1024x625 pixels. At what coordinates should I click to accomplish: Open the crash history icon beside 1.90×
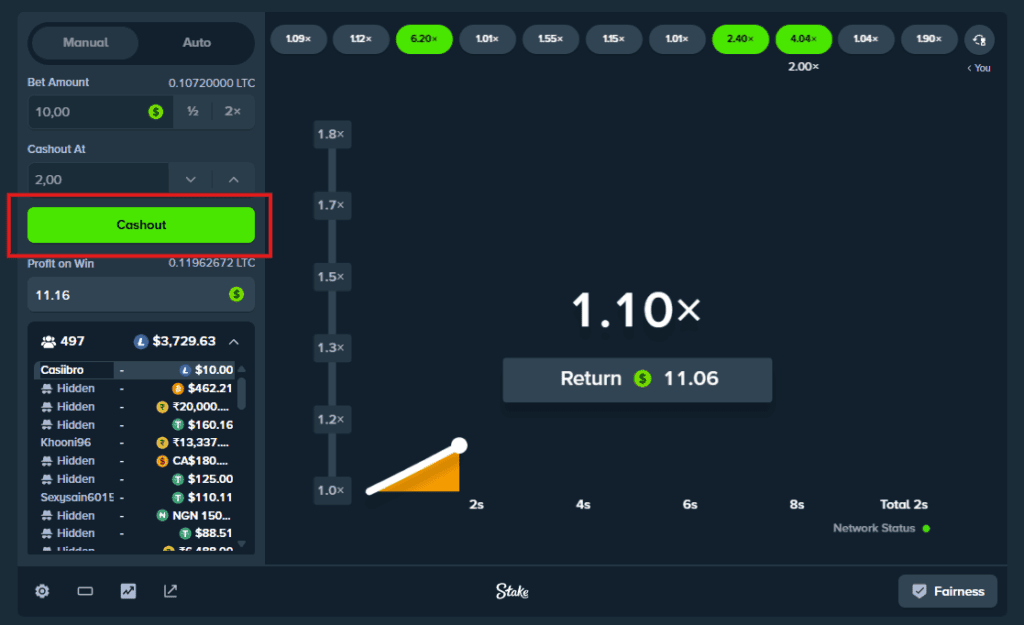click(979, 40)
